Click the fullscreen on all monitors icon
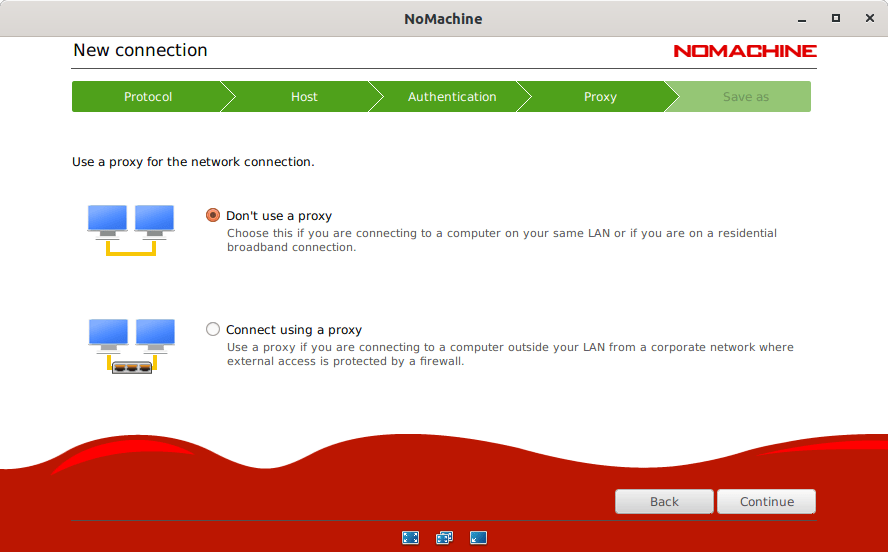The height and width of the screenshot is (552, 888). 444,537
